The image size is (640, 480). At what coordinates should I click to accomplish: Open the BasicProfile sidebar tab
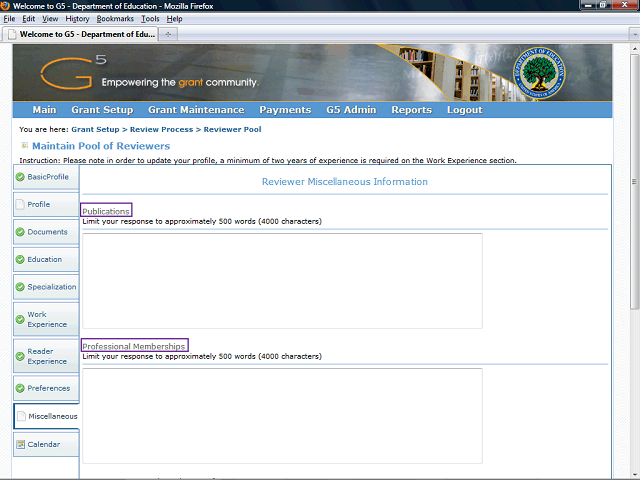tap(46, 177)
